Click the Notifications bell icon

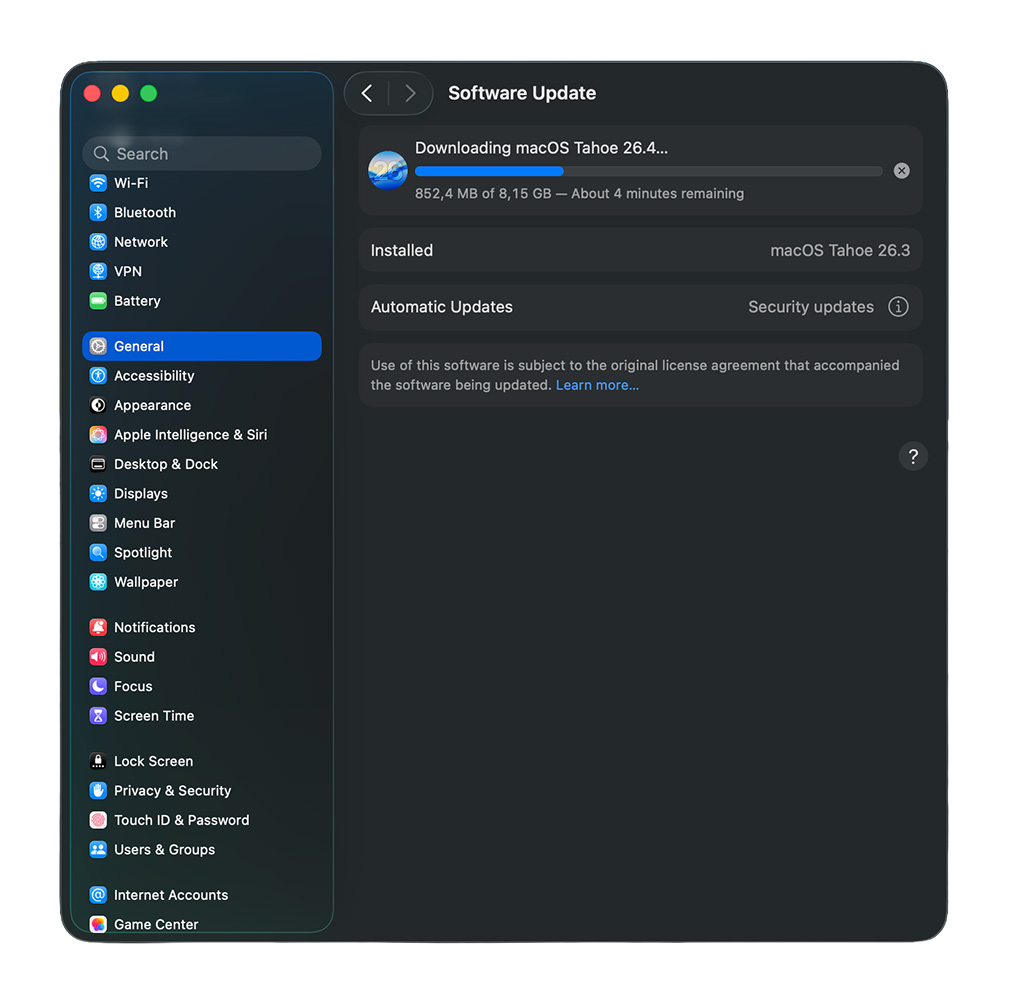[x=98, y=627]
